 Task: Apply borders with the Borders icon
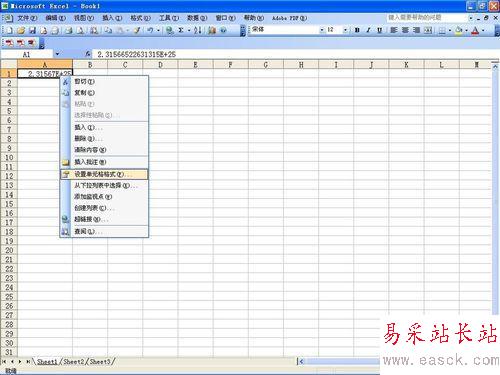[442, 30]
